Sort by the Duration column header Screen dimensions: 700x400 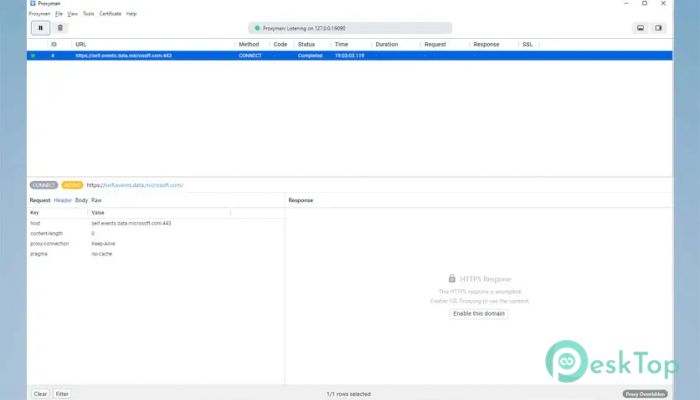tap(387, 44)
